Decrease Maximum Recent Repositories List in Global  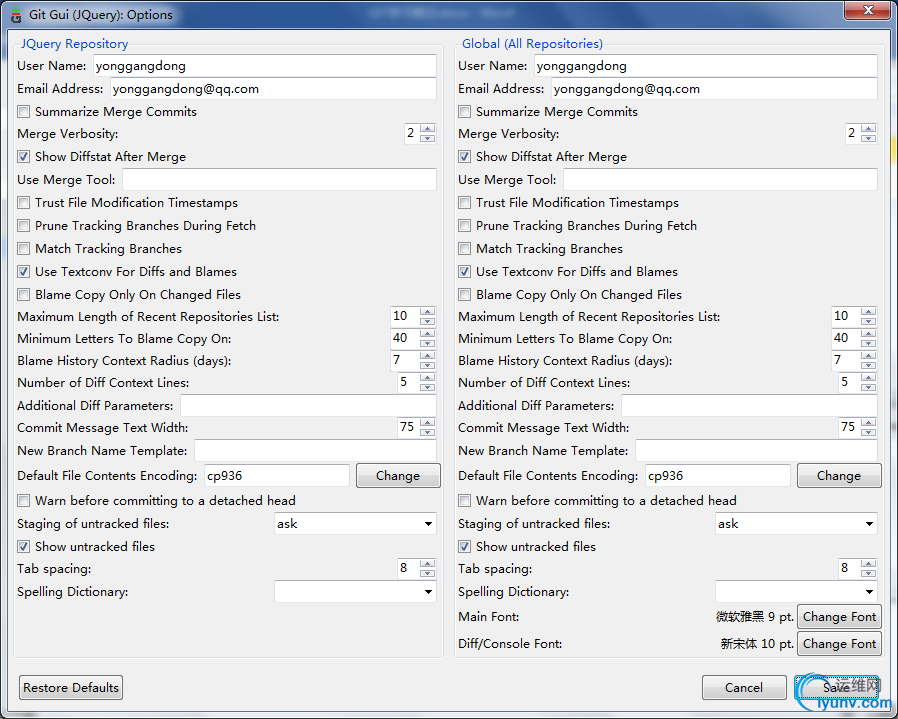[868, 321]
